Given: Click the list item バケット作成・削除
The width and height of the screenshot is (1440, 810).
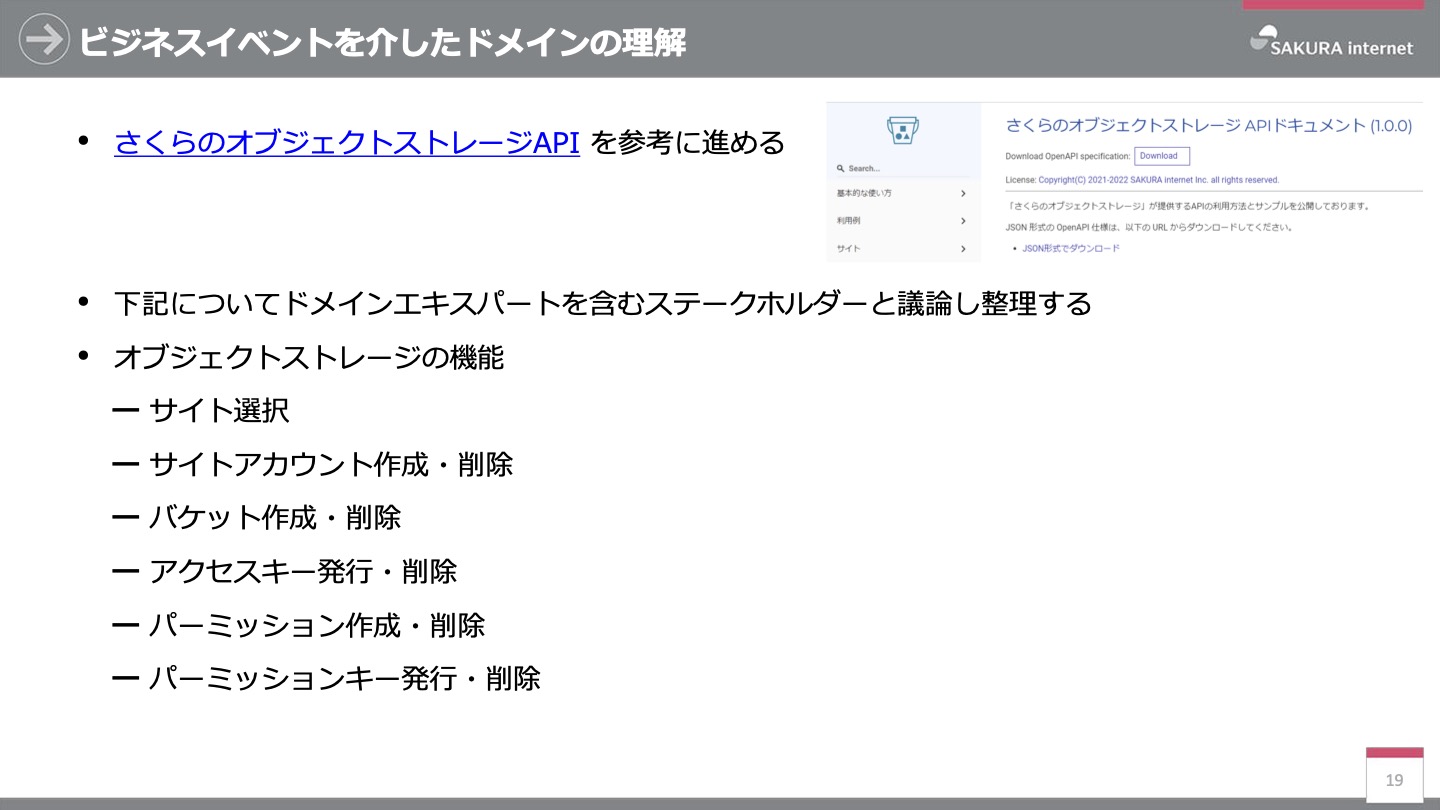Looking at the screenshot, I should pyautogui.click(x=275, y=518).
